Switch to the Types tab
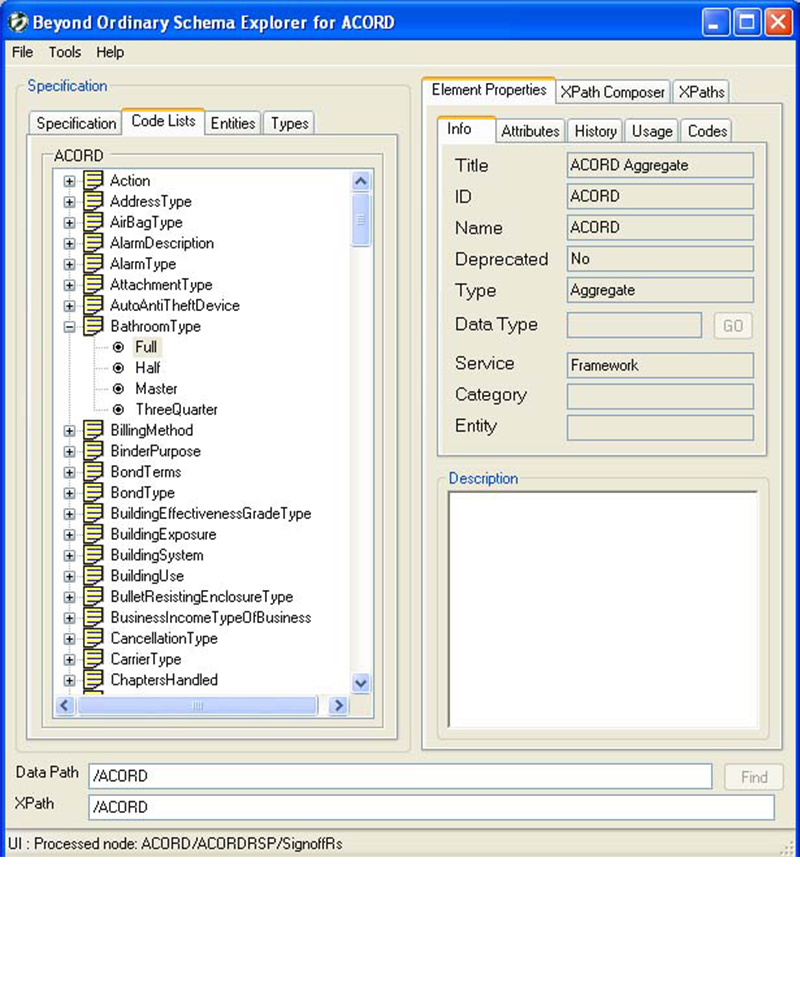Viewport: 800px width, 1000px height. (x=289, y=123)
